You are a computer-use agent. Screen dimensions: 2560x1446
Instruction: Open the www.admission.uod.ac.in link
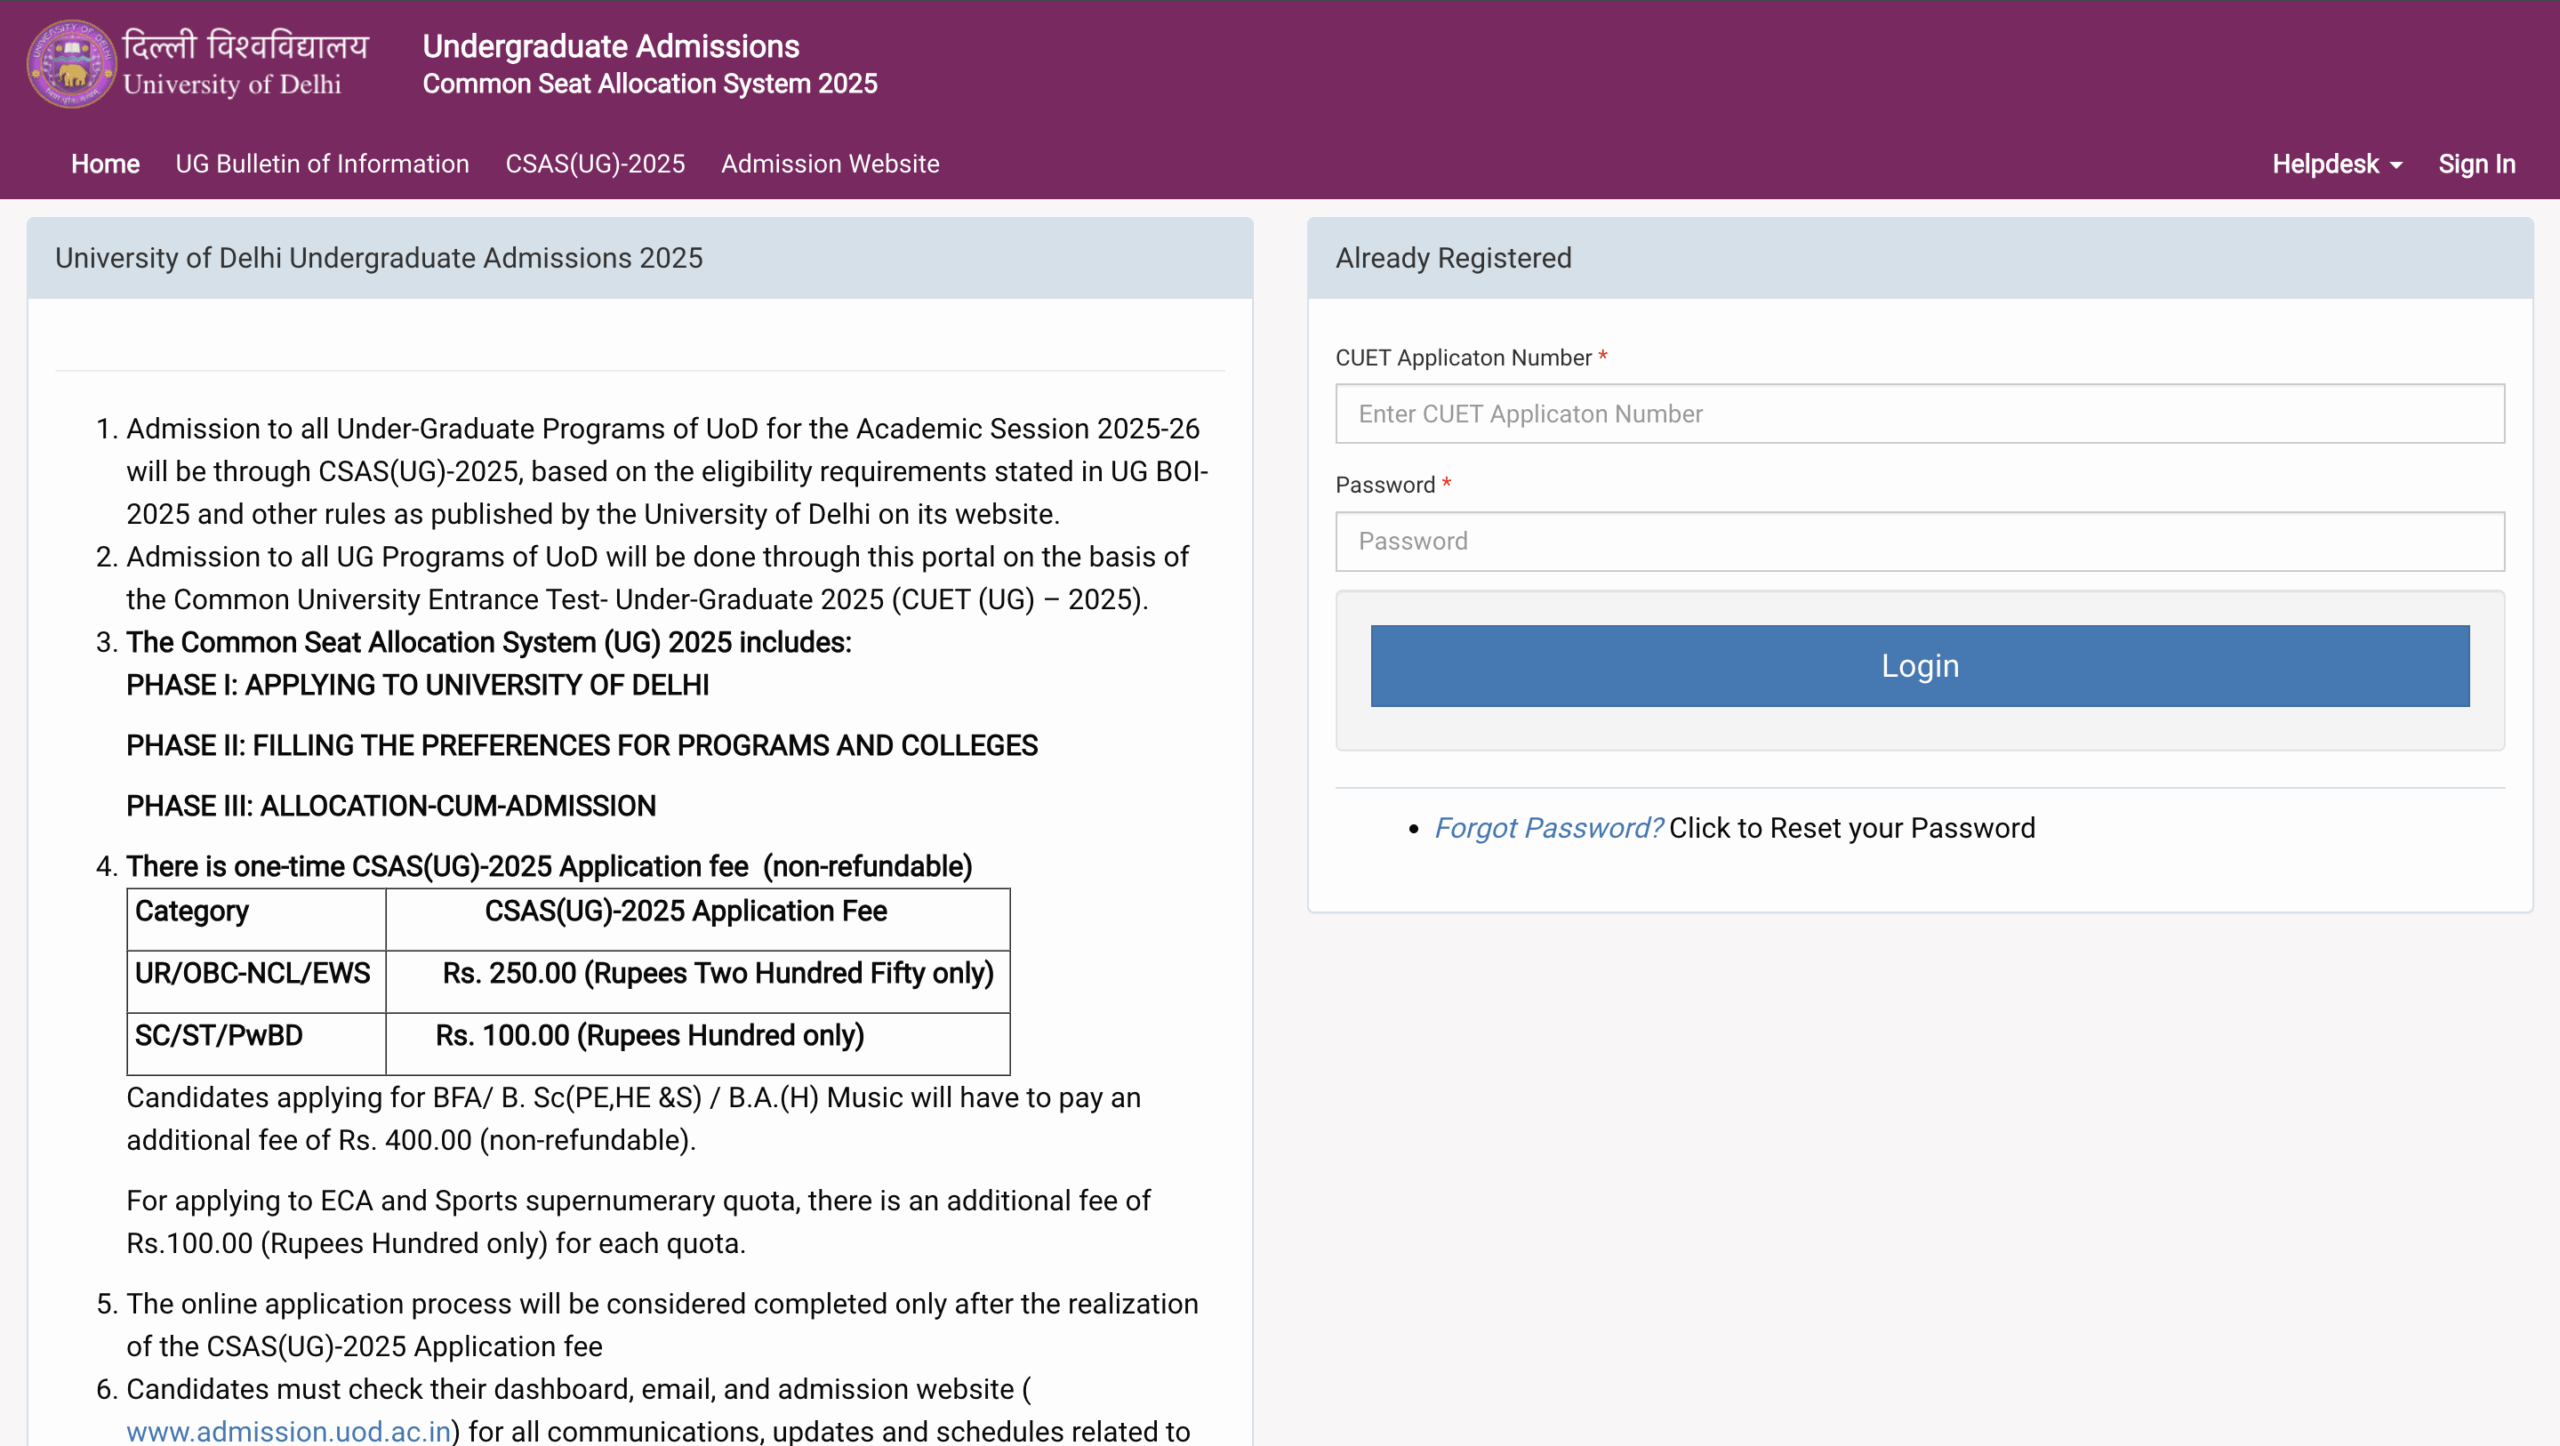point(288,1431)
